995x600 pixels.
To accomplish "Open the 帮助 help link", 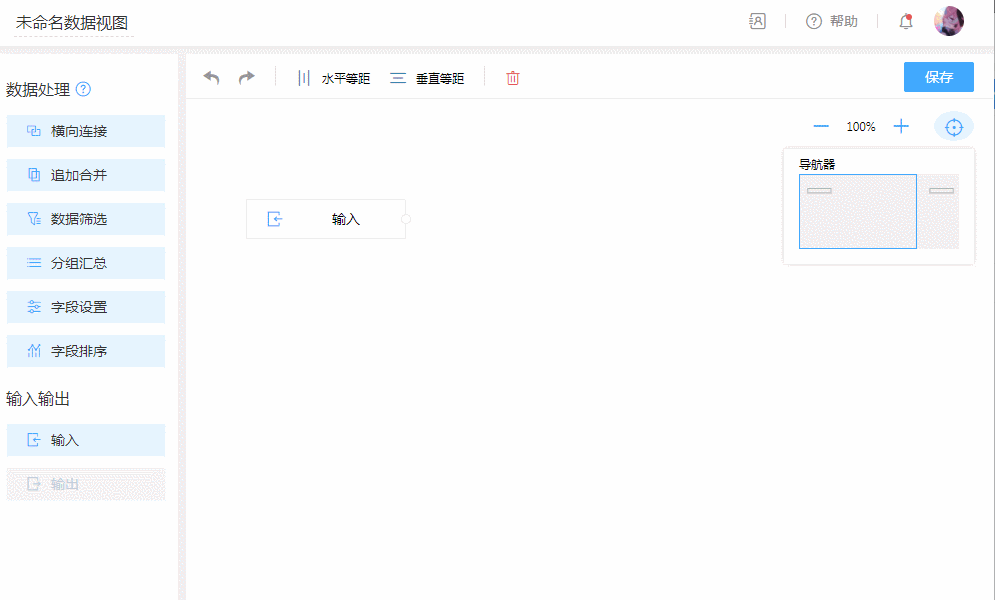I will (x=832, y=21).
